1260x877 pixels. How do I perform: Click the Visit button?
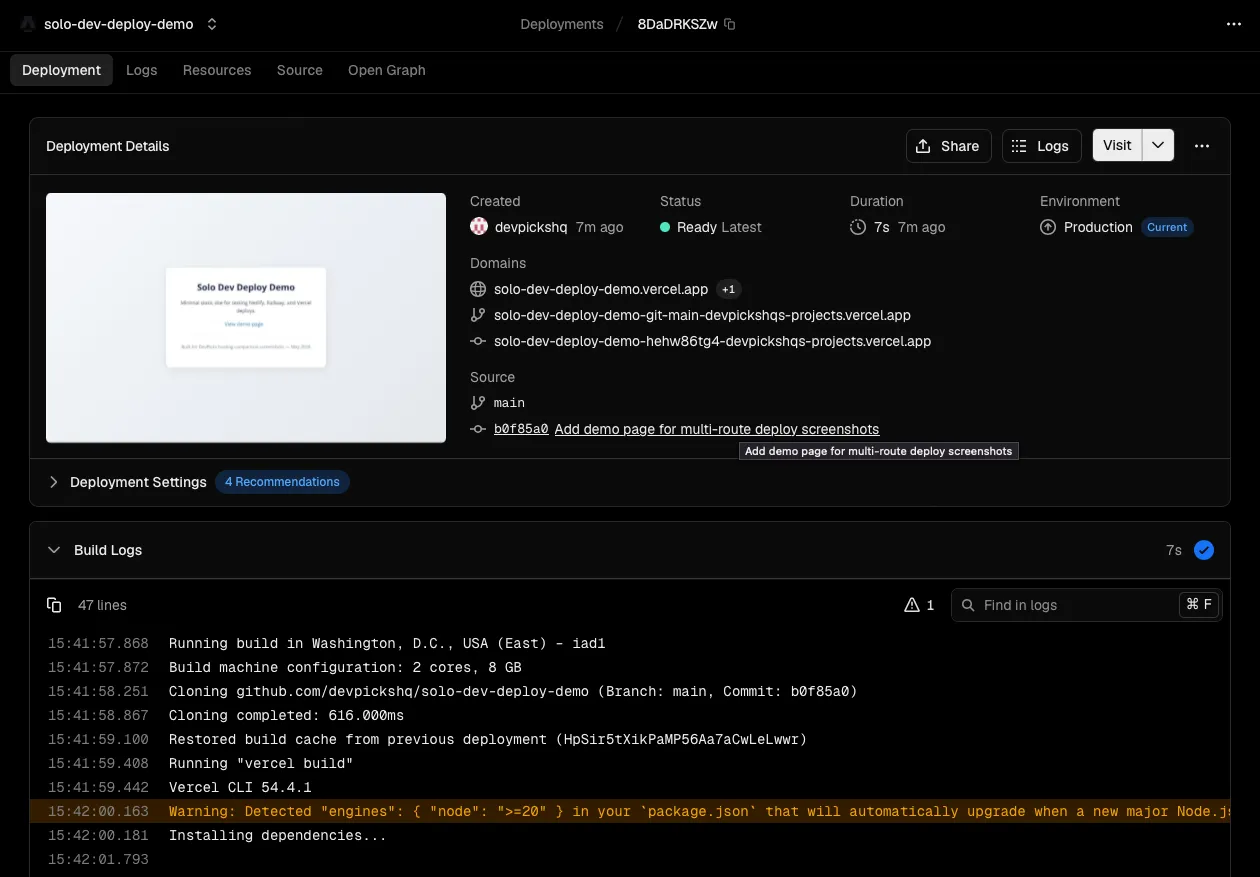[x=1117, y=145]
